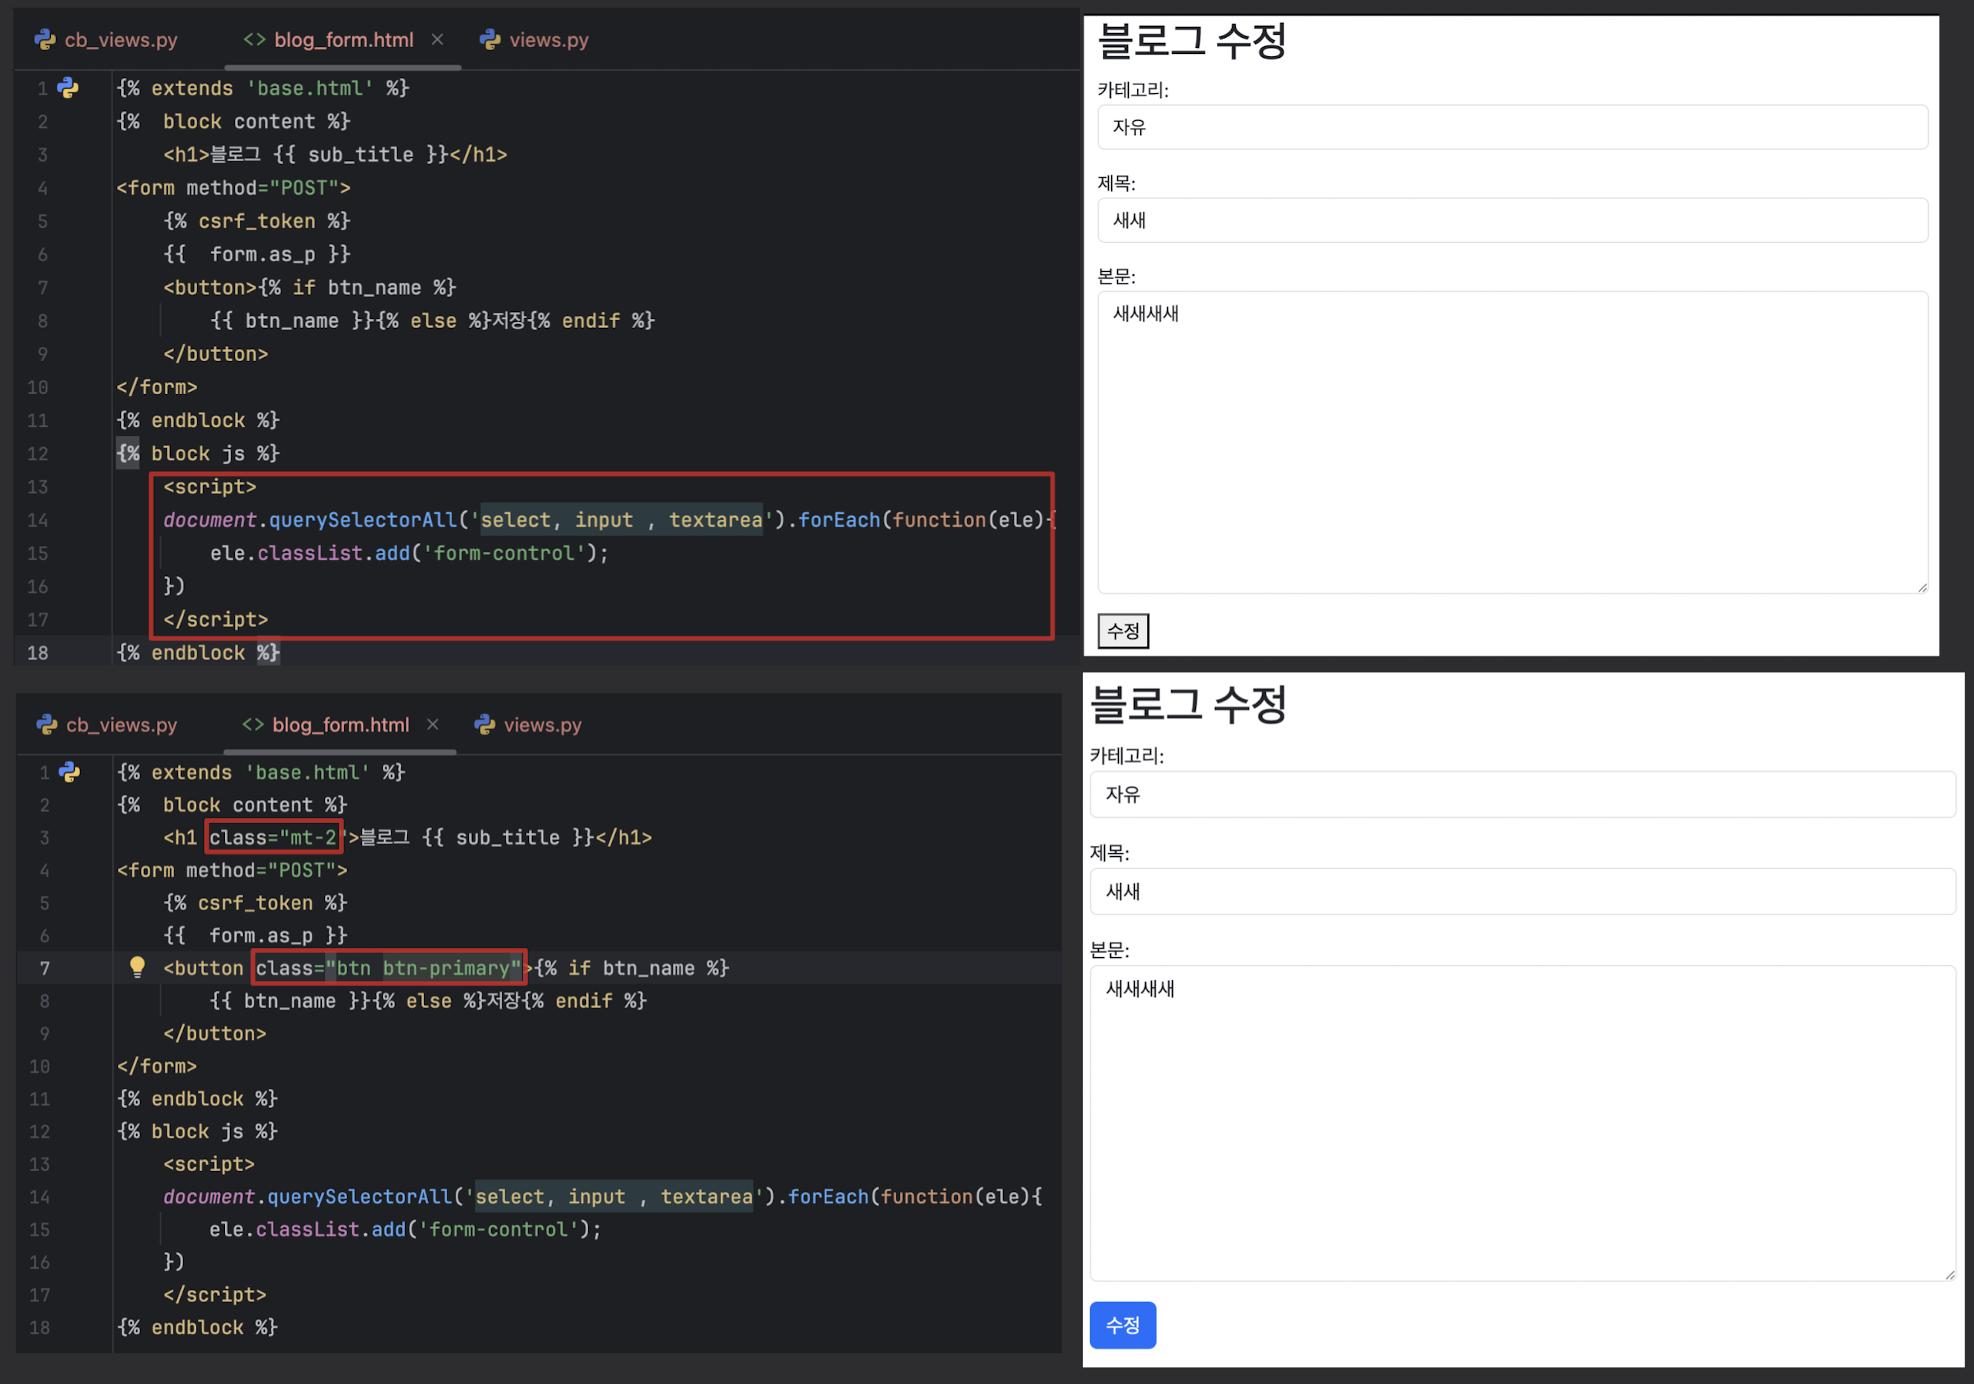Close the blog_form.html tab in top editor
The image size is (1974, 1384).
pyautogui.click(x=437, y=40)
